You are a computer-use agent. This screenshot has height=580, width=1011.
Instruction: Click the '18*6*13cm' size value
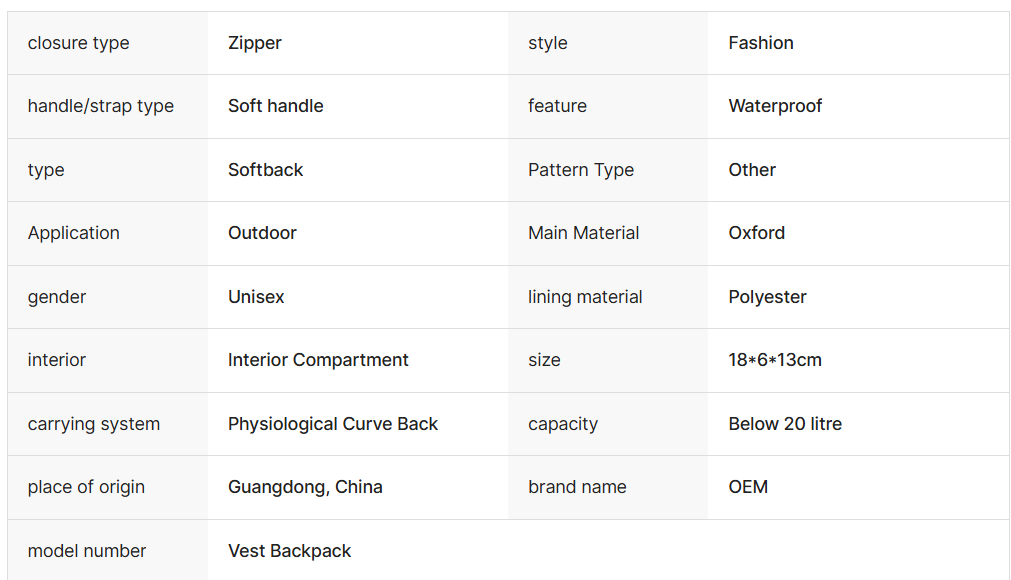coord(775,360)
